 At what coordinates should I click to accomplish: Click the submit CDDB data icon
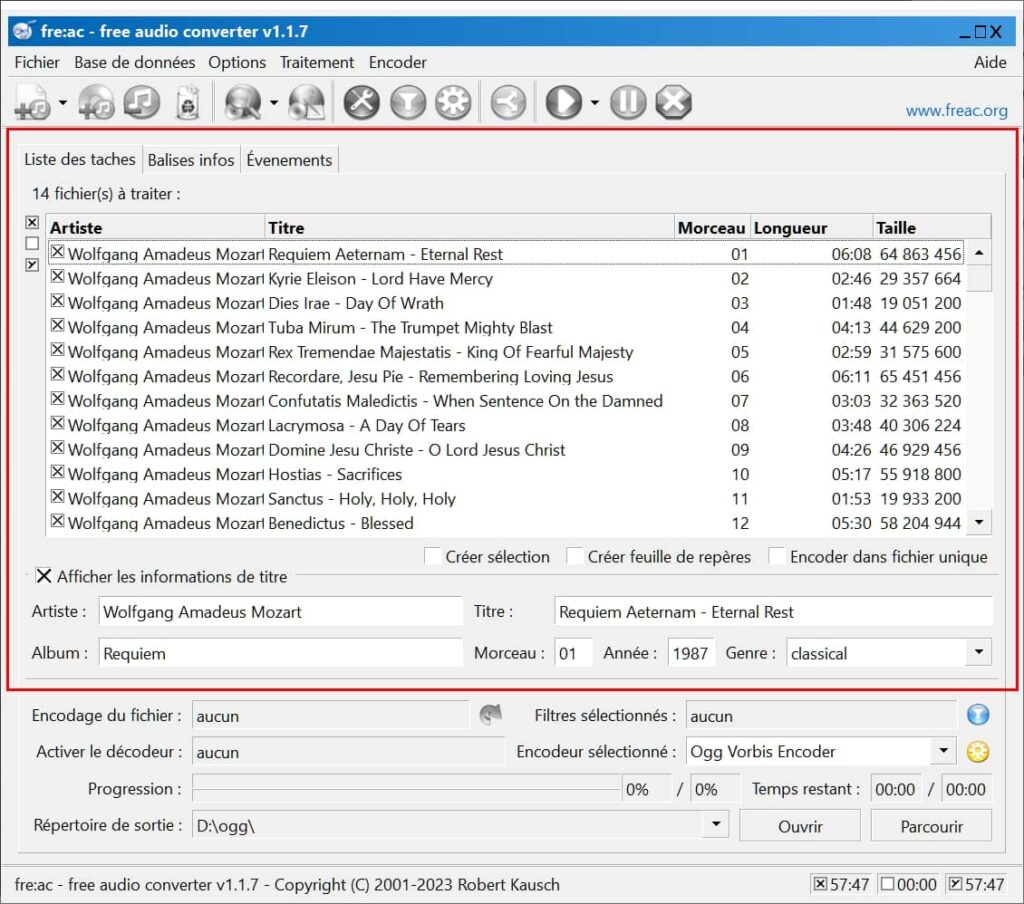tap(306, 103)
